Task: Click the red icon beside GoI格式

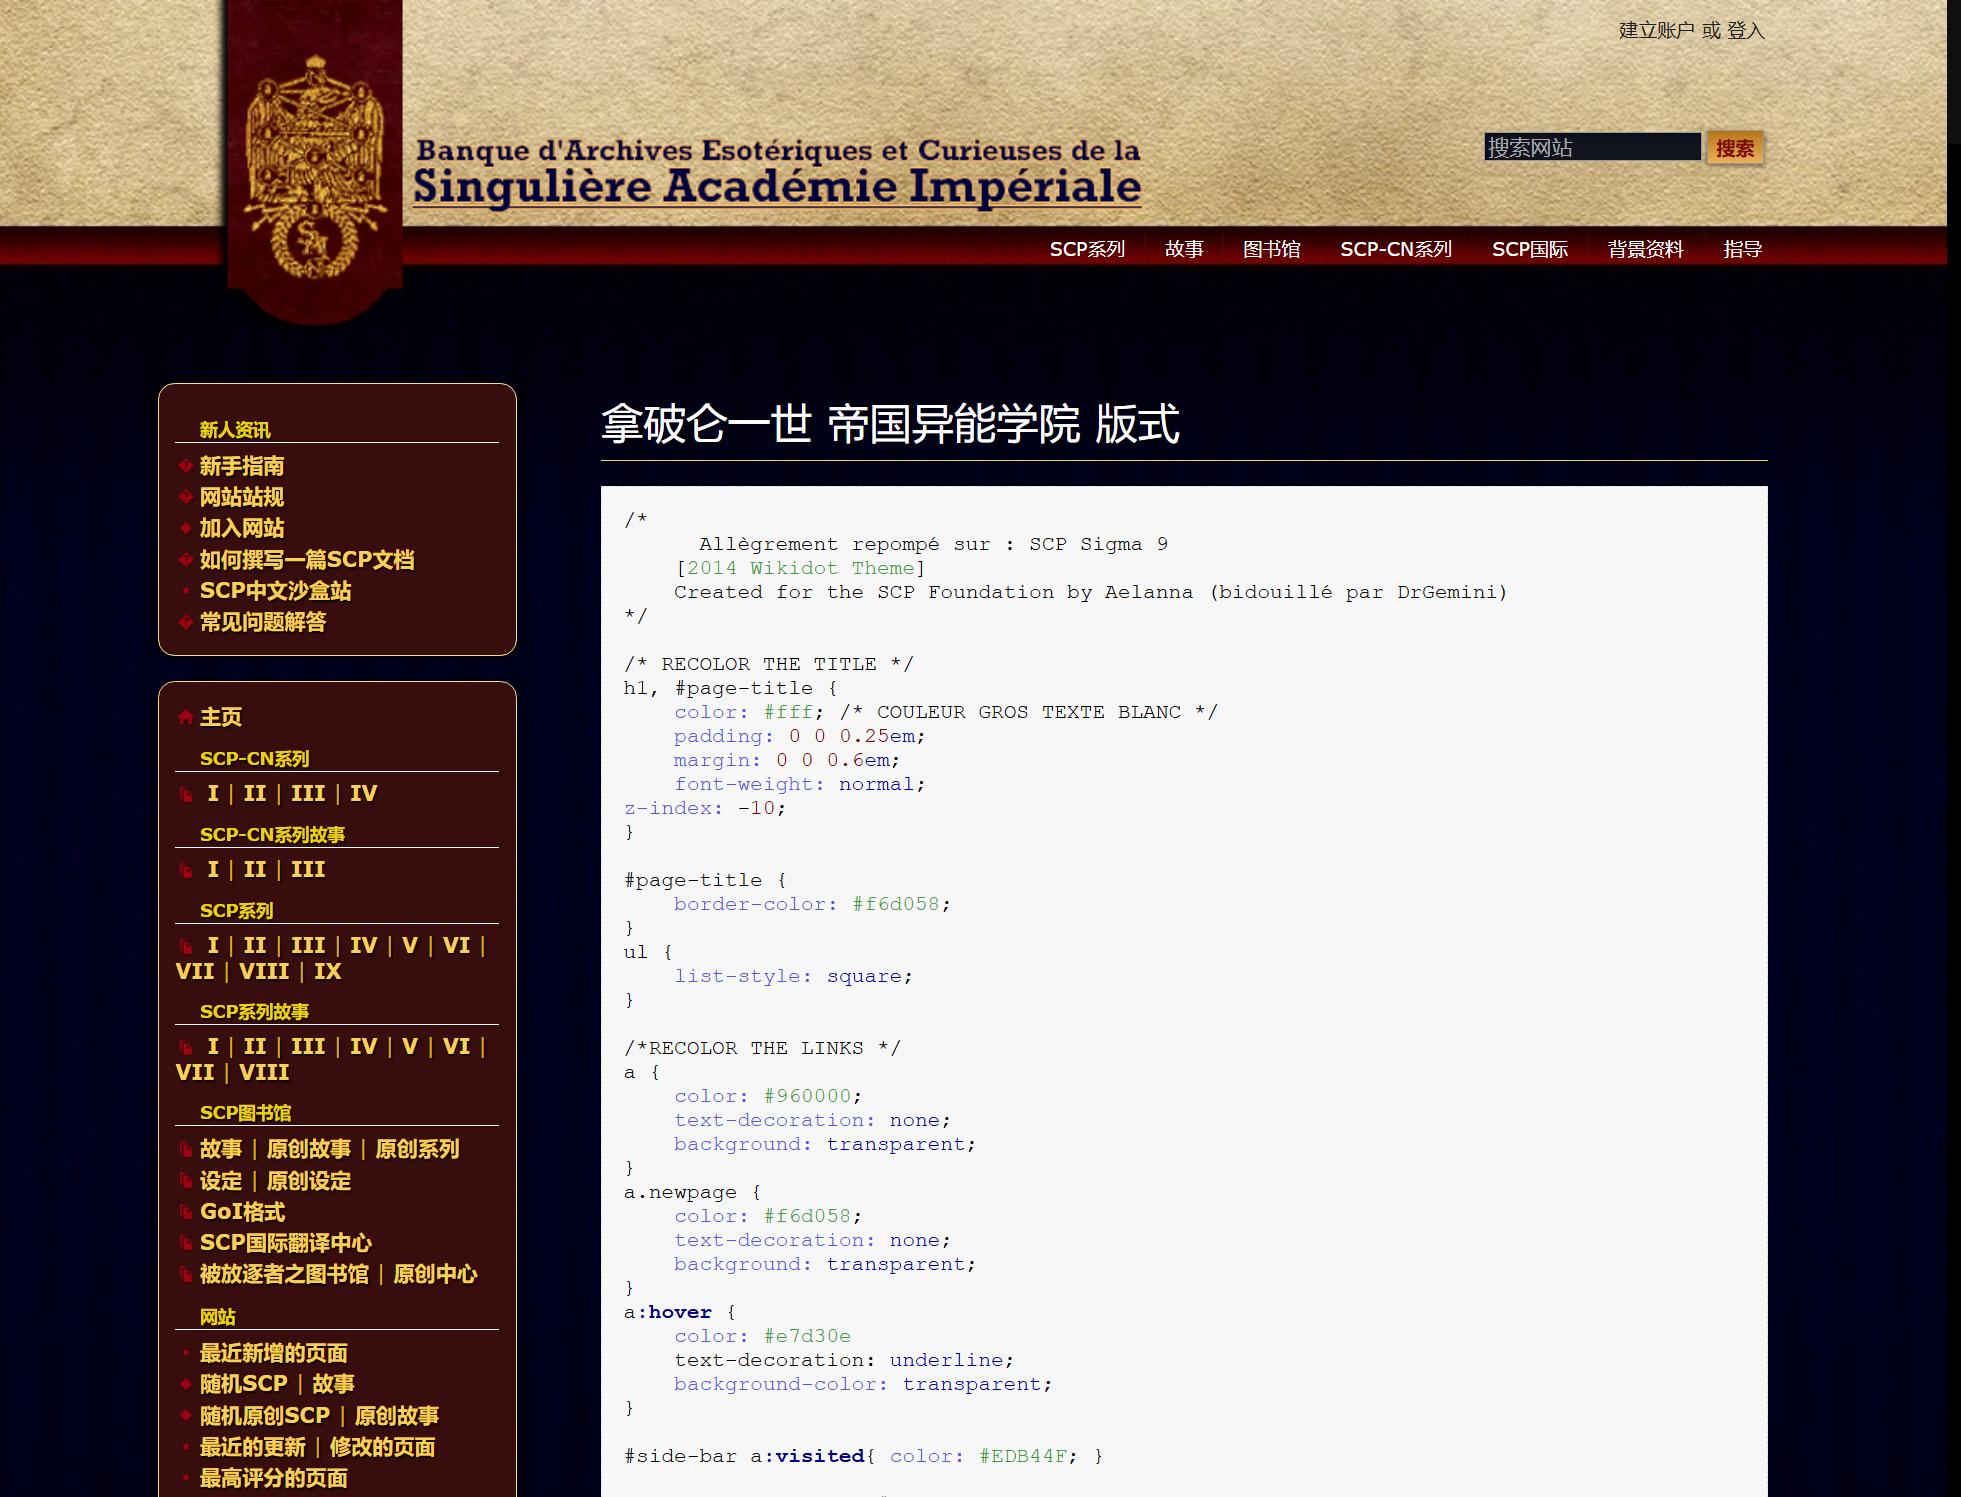Action: [x=186, y=1213]
